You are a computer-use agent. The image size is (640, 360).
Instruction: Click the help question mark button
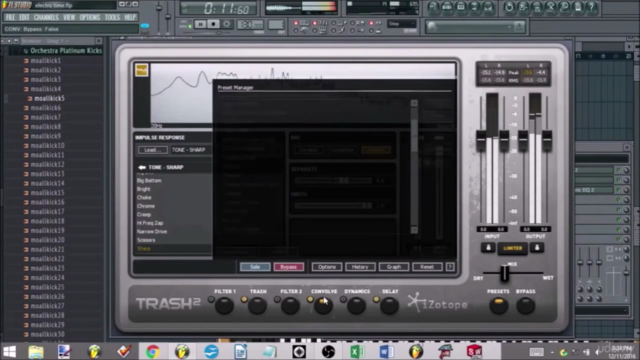pyautogui.click(x=450, y=267)
